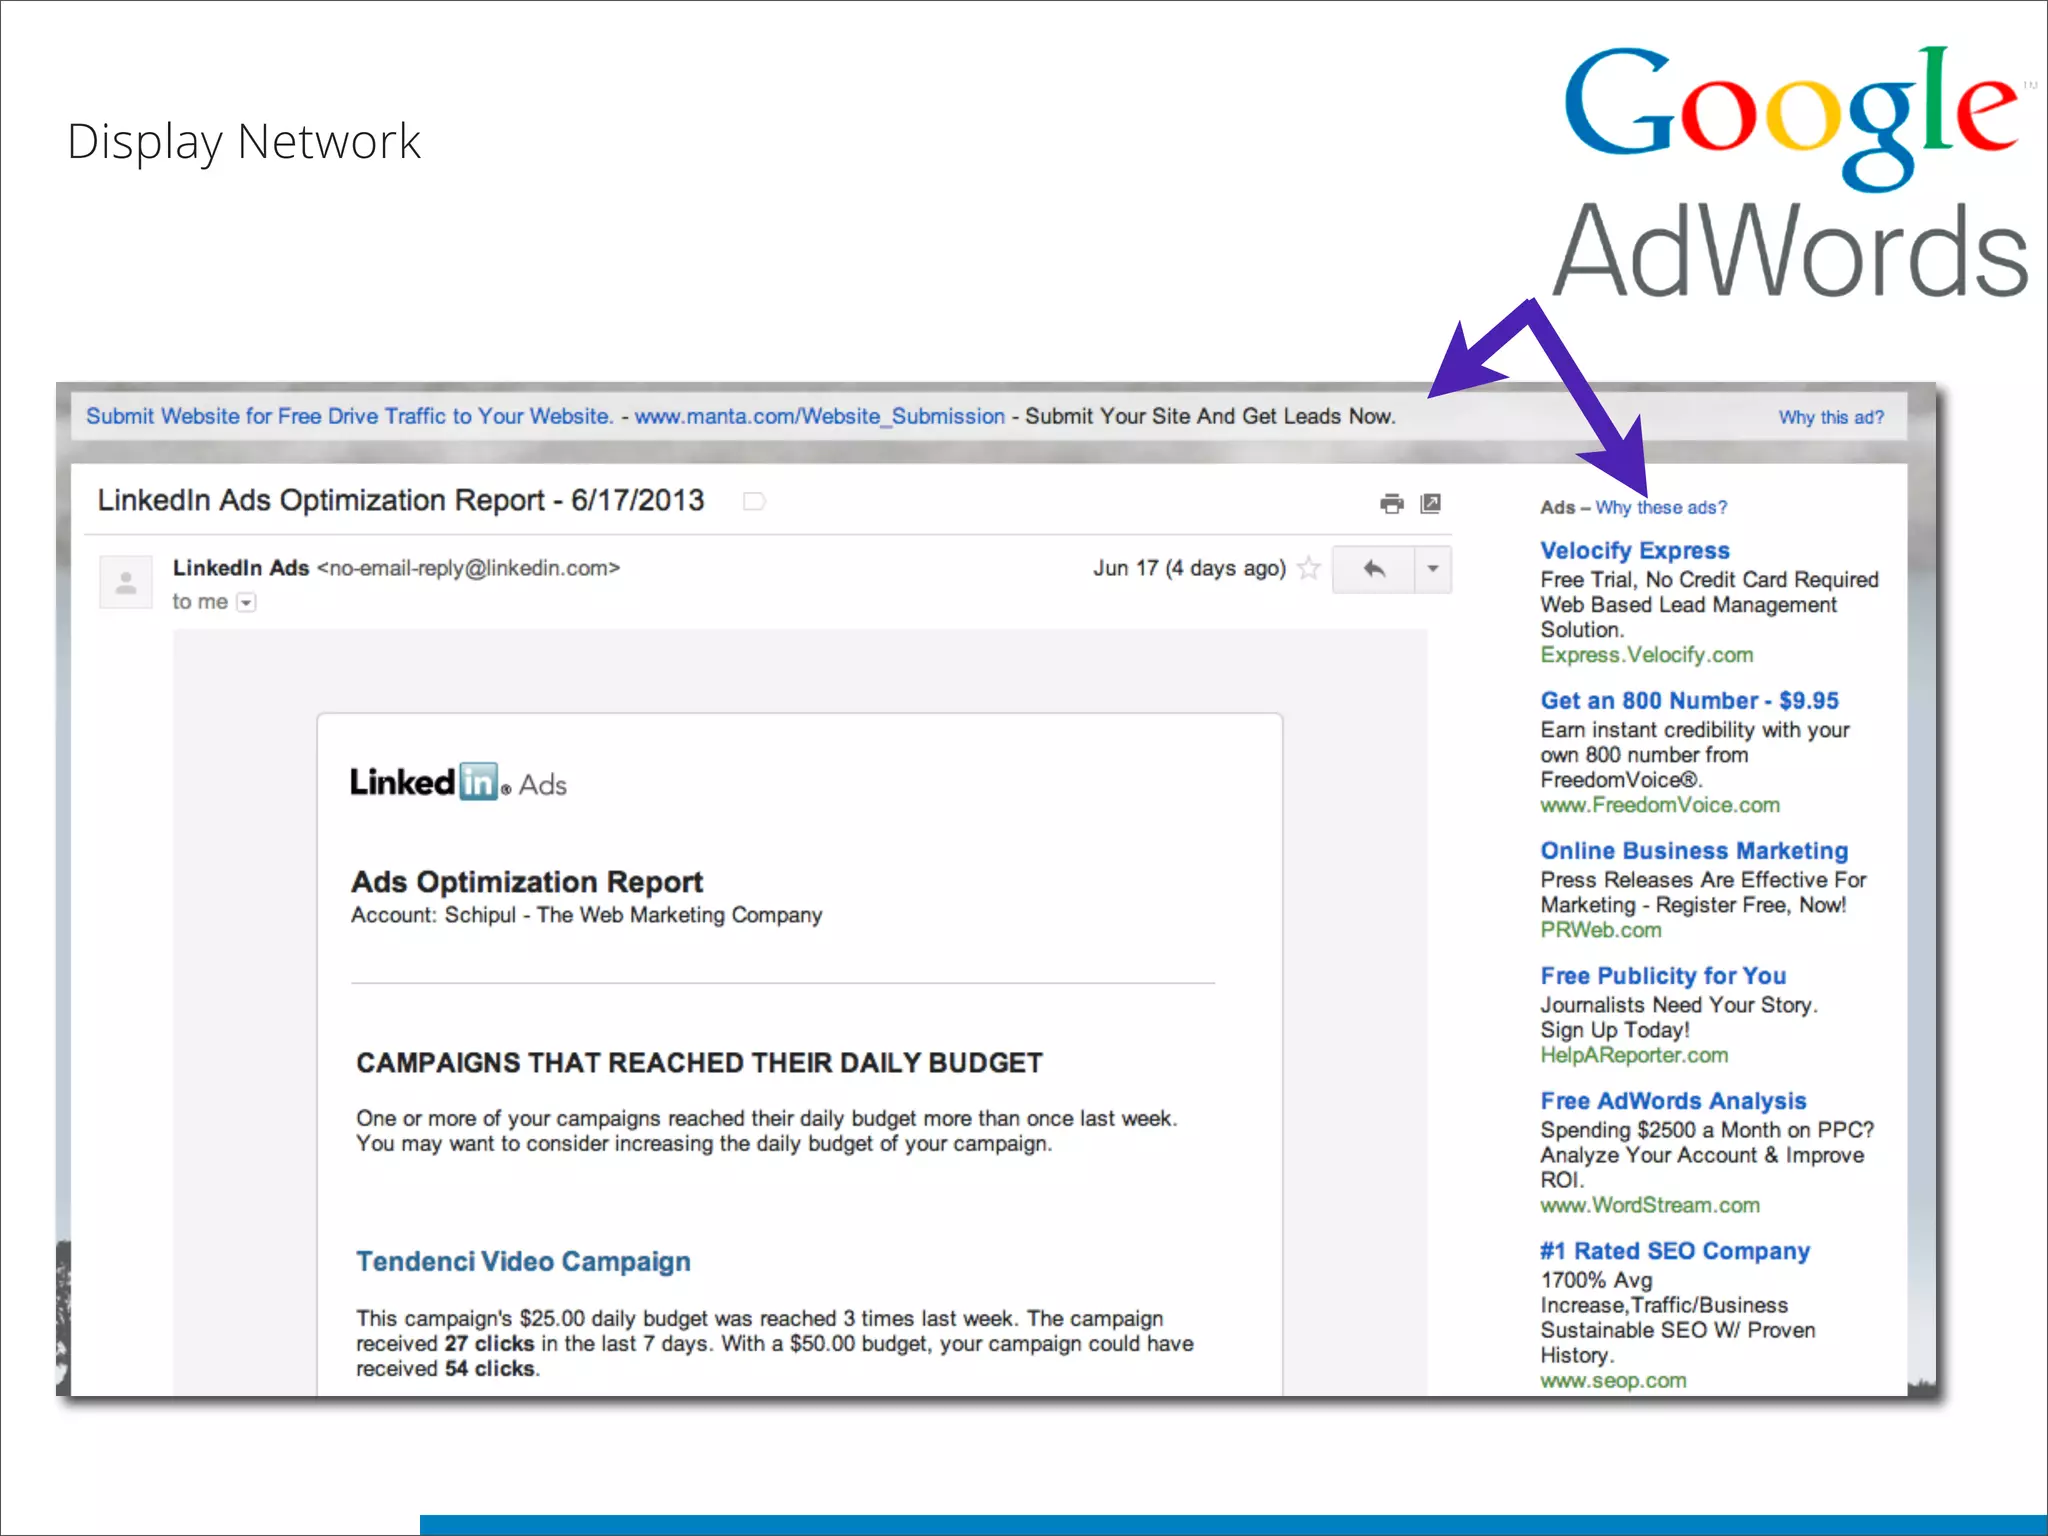Click '#1 Rated SEO Company' ad
The image size is (2048, 1536).
click(x=1675, y=1251)
